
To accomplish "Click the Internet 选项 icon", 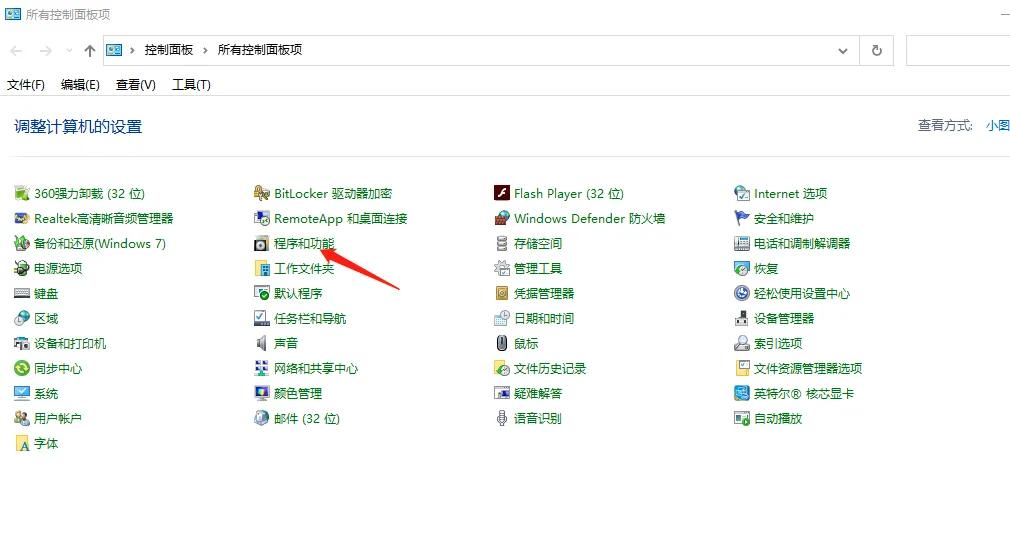I will [742, 193].
